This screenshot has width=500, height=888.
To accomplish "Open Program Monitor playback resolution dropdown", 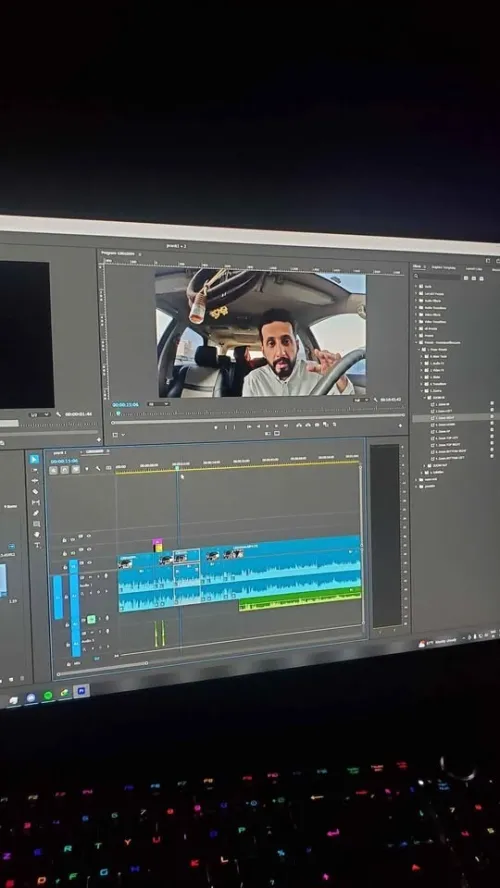I will (362, 399).
